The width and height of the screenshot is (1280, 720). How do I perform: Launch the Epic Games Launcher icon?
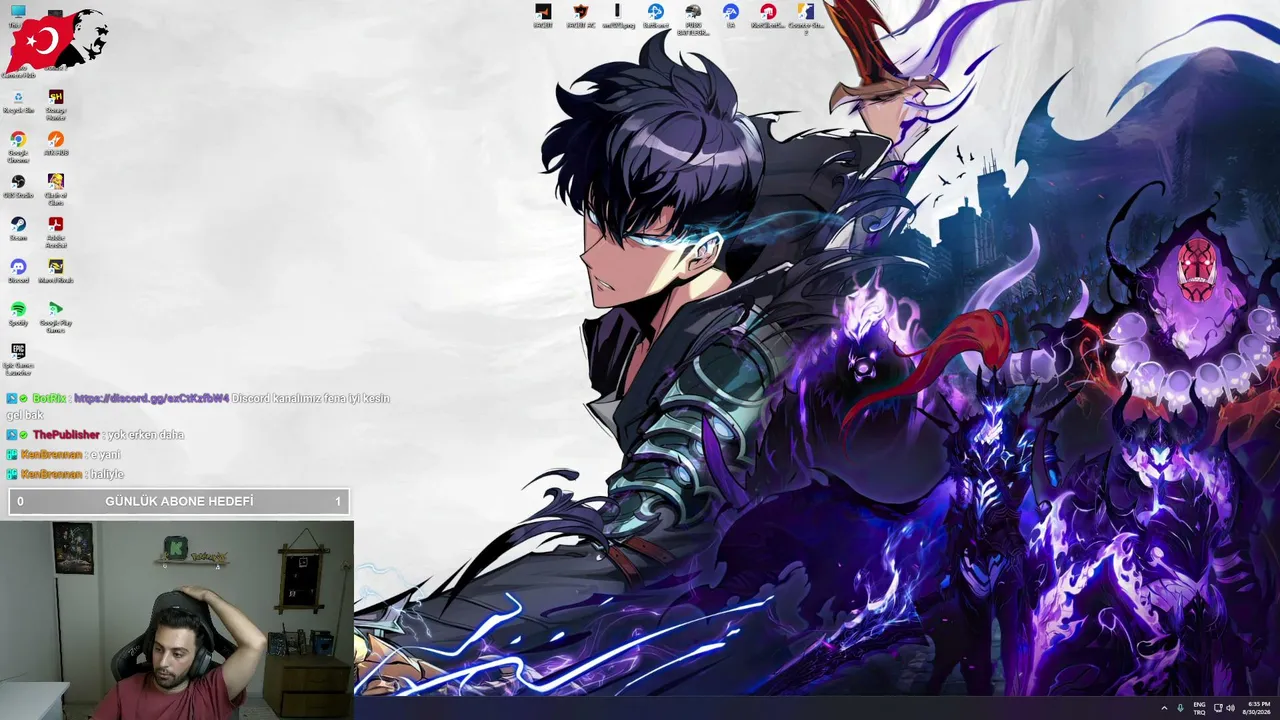click(18, 360)
